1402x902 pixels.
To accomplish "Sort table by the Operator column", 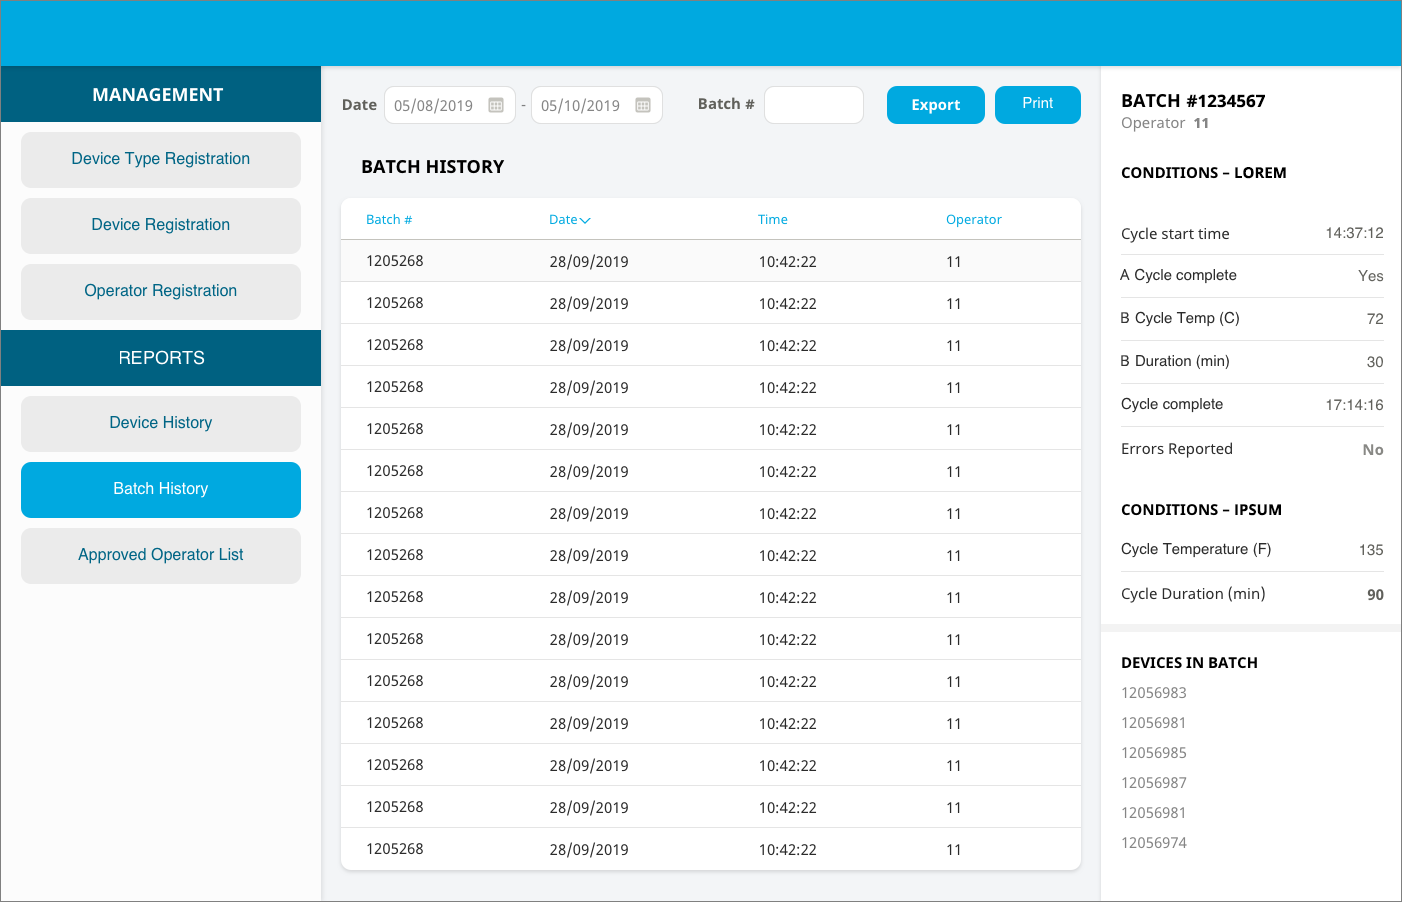I will (x=973, y=219).
